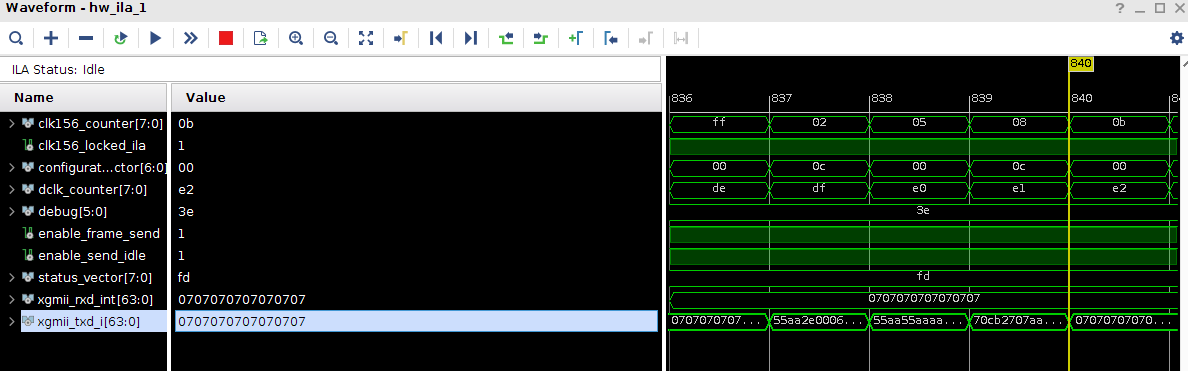Run trigger for this ILA core
Image resolution: width=1188 pixels, height=371 pixels.
click(155, 38)
